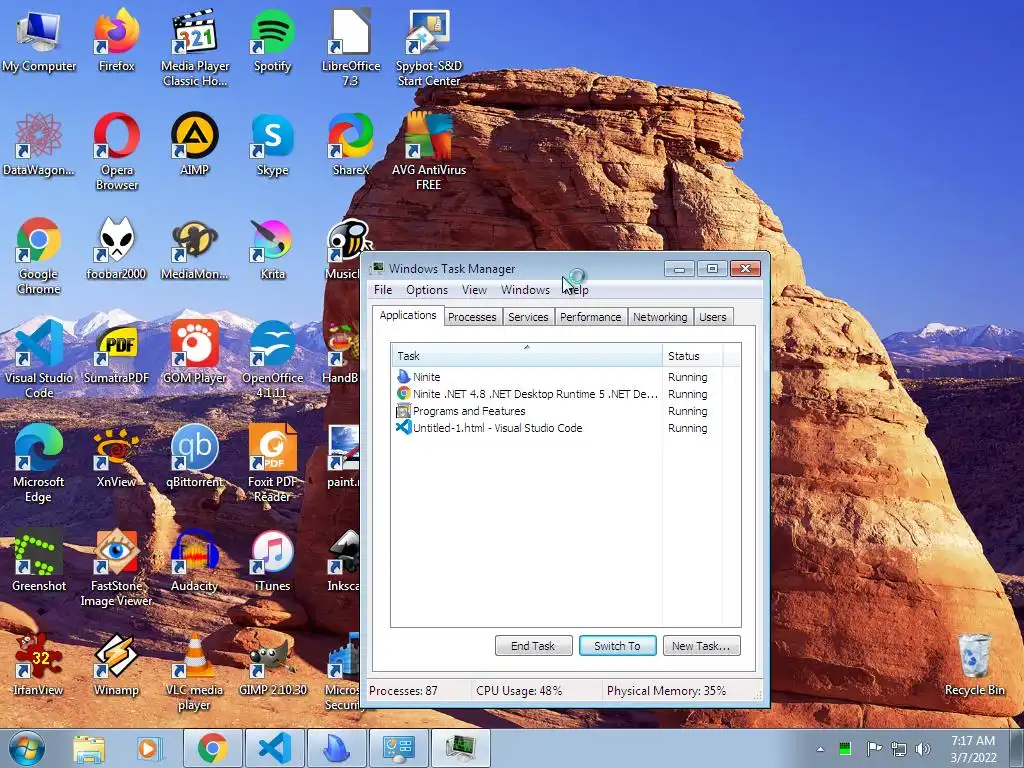Sort applications by Status column header
1024x768 pixels.
tap(692, 355)
